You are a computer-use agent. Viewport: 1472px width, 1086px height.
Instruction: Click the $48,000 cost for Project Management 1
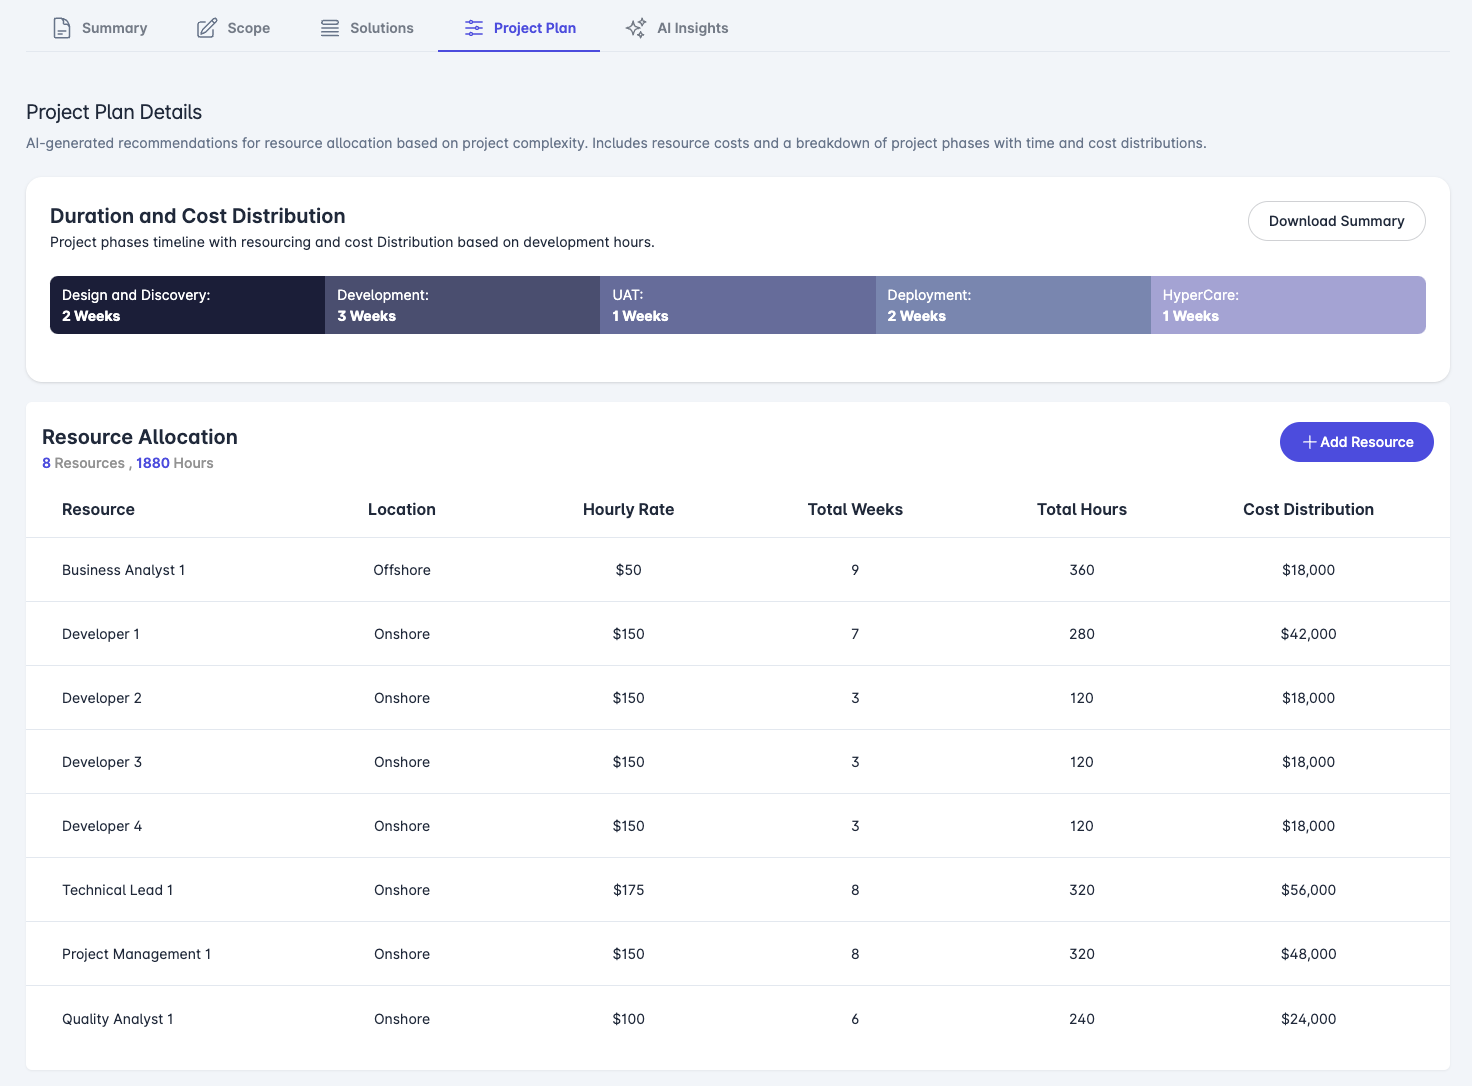click(x=1308, y=954)
